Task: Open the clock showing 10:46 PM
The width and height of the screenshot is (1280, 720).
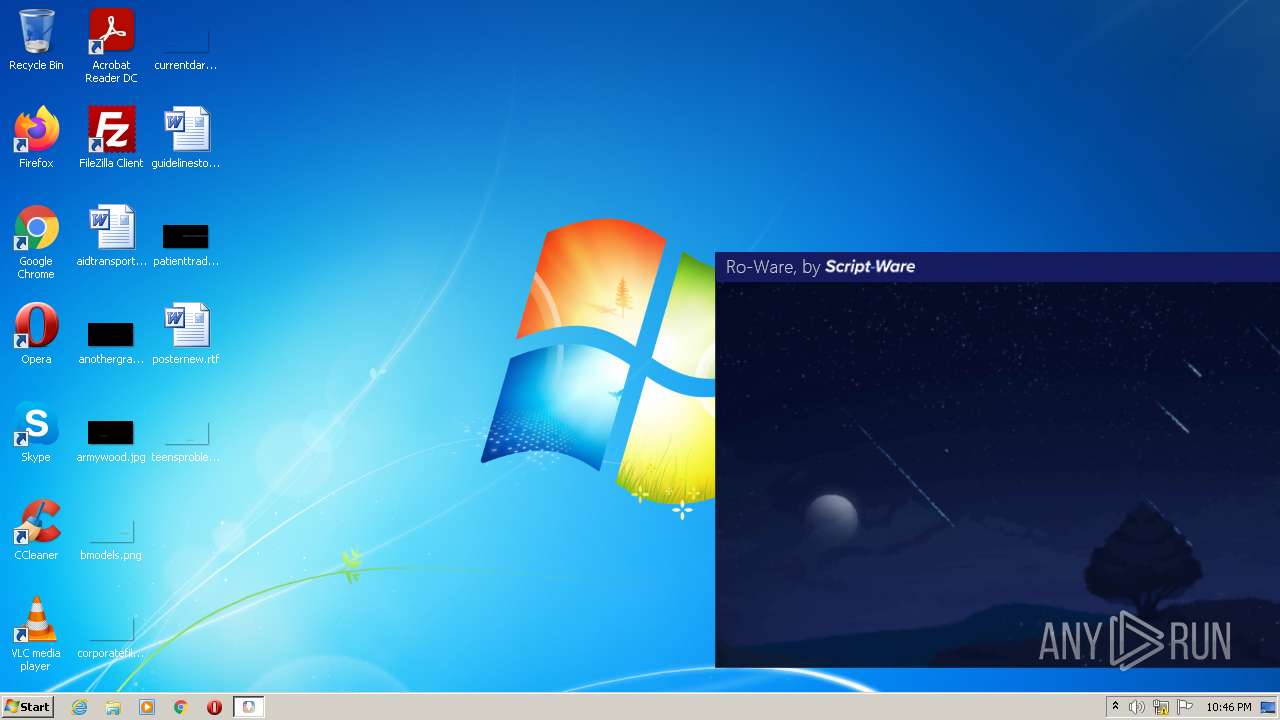Action: coord(1229,707)
